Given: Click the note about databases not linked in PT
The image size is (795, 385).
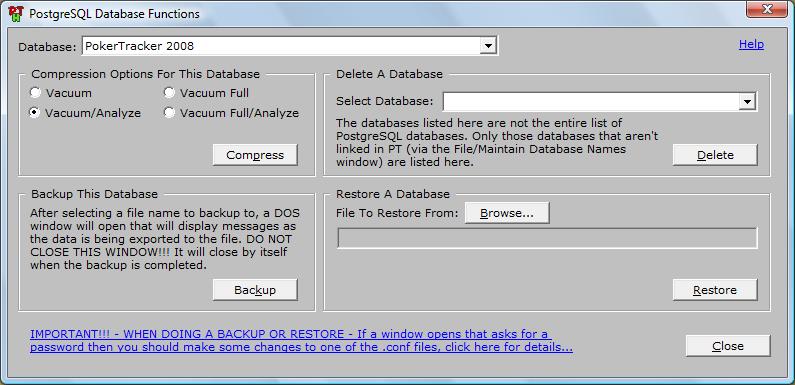Looking at the screenshot, I should coord(497,143).
